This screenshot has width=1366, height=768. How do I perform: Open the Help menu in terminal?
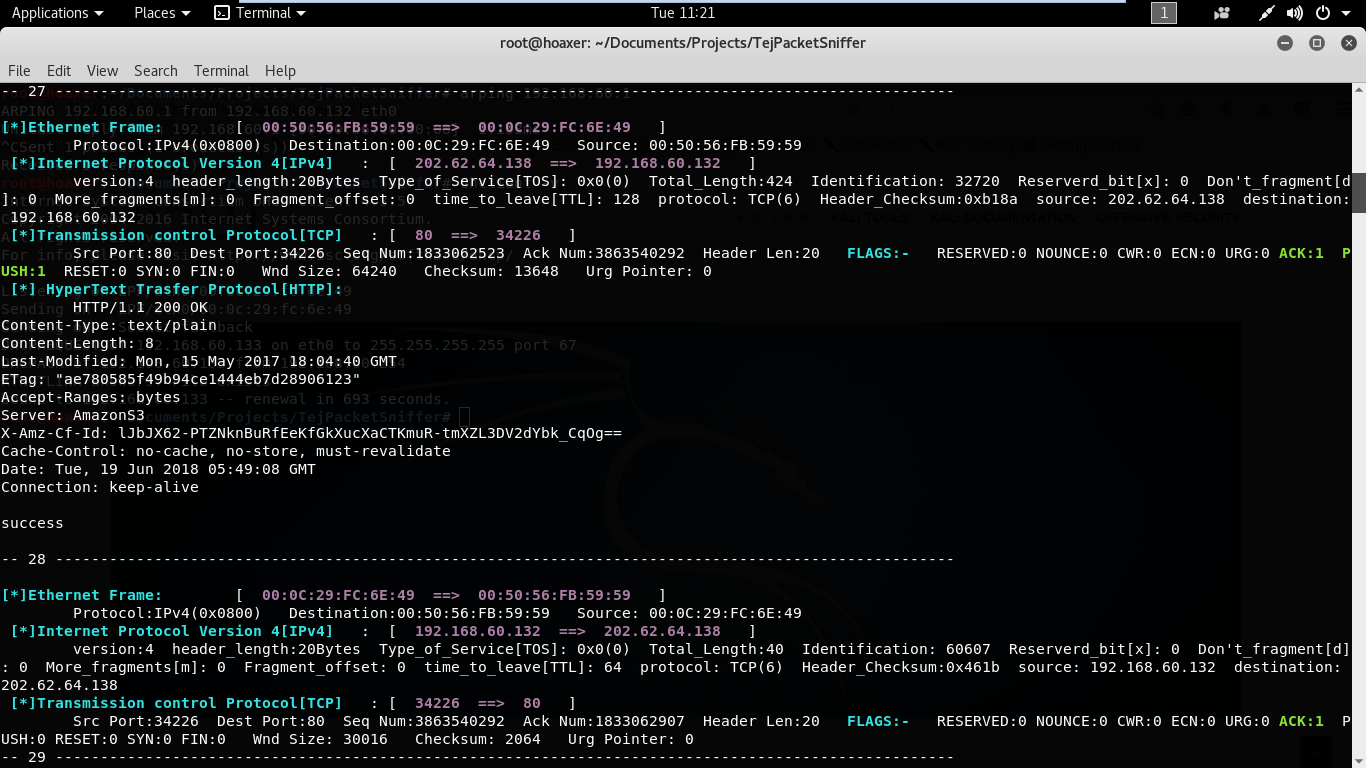click(280, 71)
